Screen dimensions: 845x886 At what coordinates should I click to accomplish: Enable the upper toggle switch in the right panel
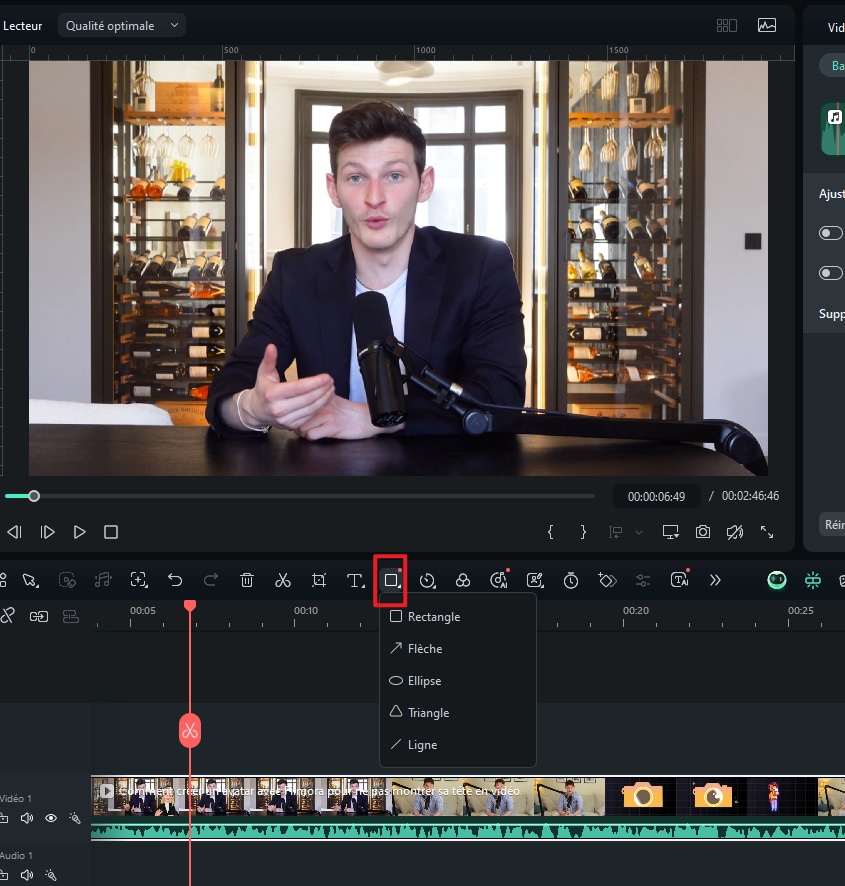click(x=830, y=233)
